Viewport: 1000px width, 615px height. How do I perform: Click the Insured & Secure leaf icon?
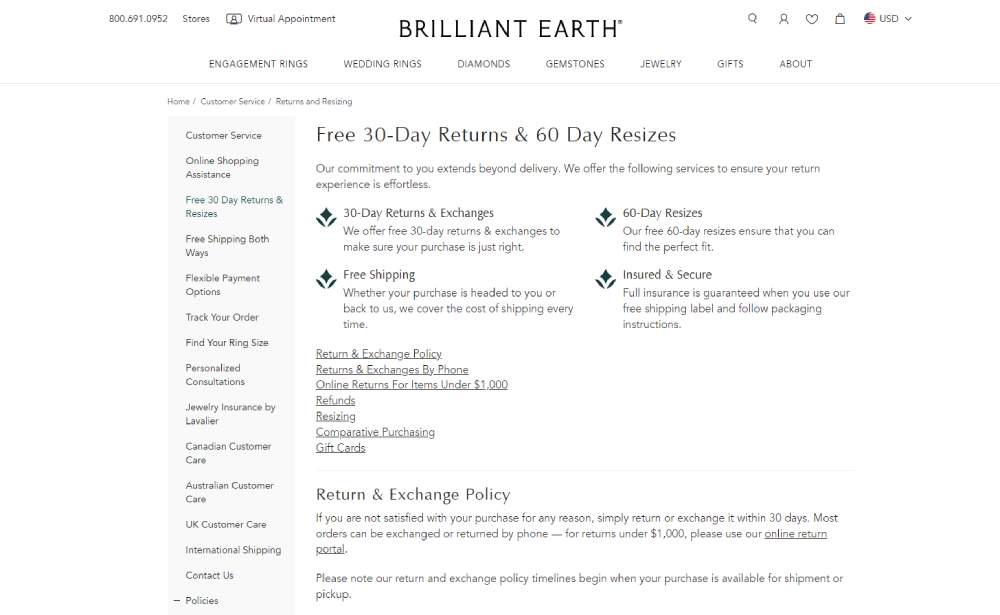605,279
